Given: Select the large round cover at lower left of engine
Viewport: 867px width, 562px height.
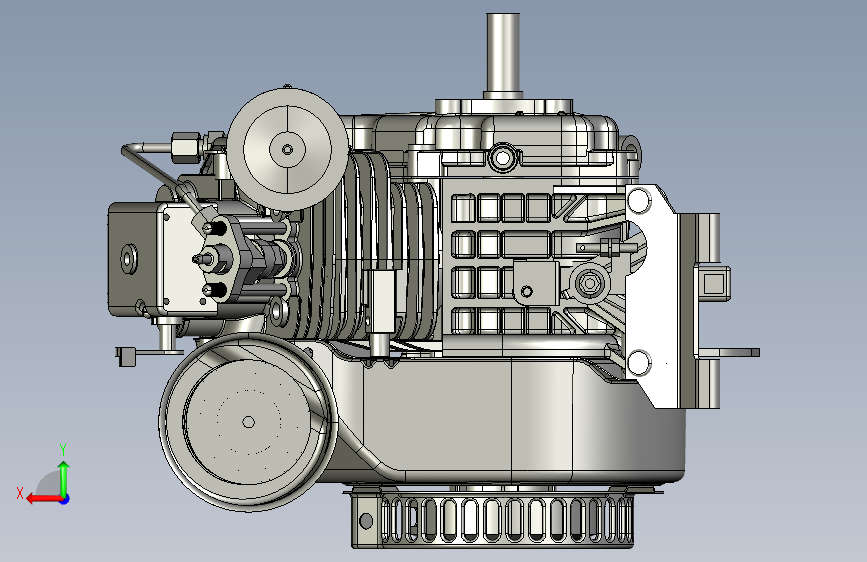Looking at the screenshot, I should 248,422.
